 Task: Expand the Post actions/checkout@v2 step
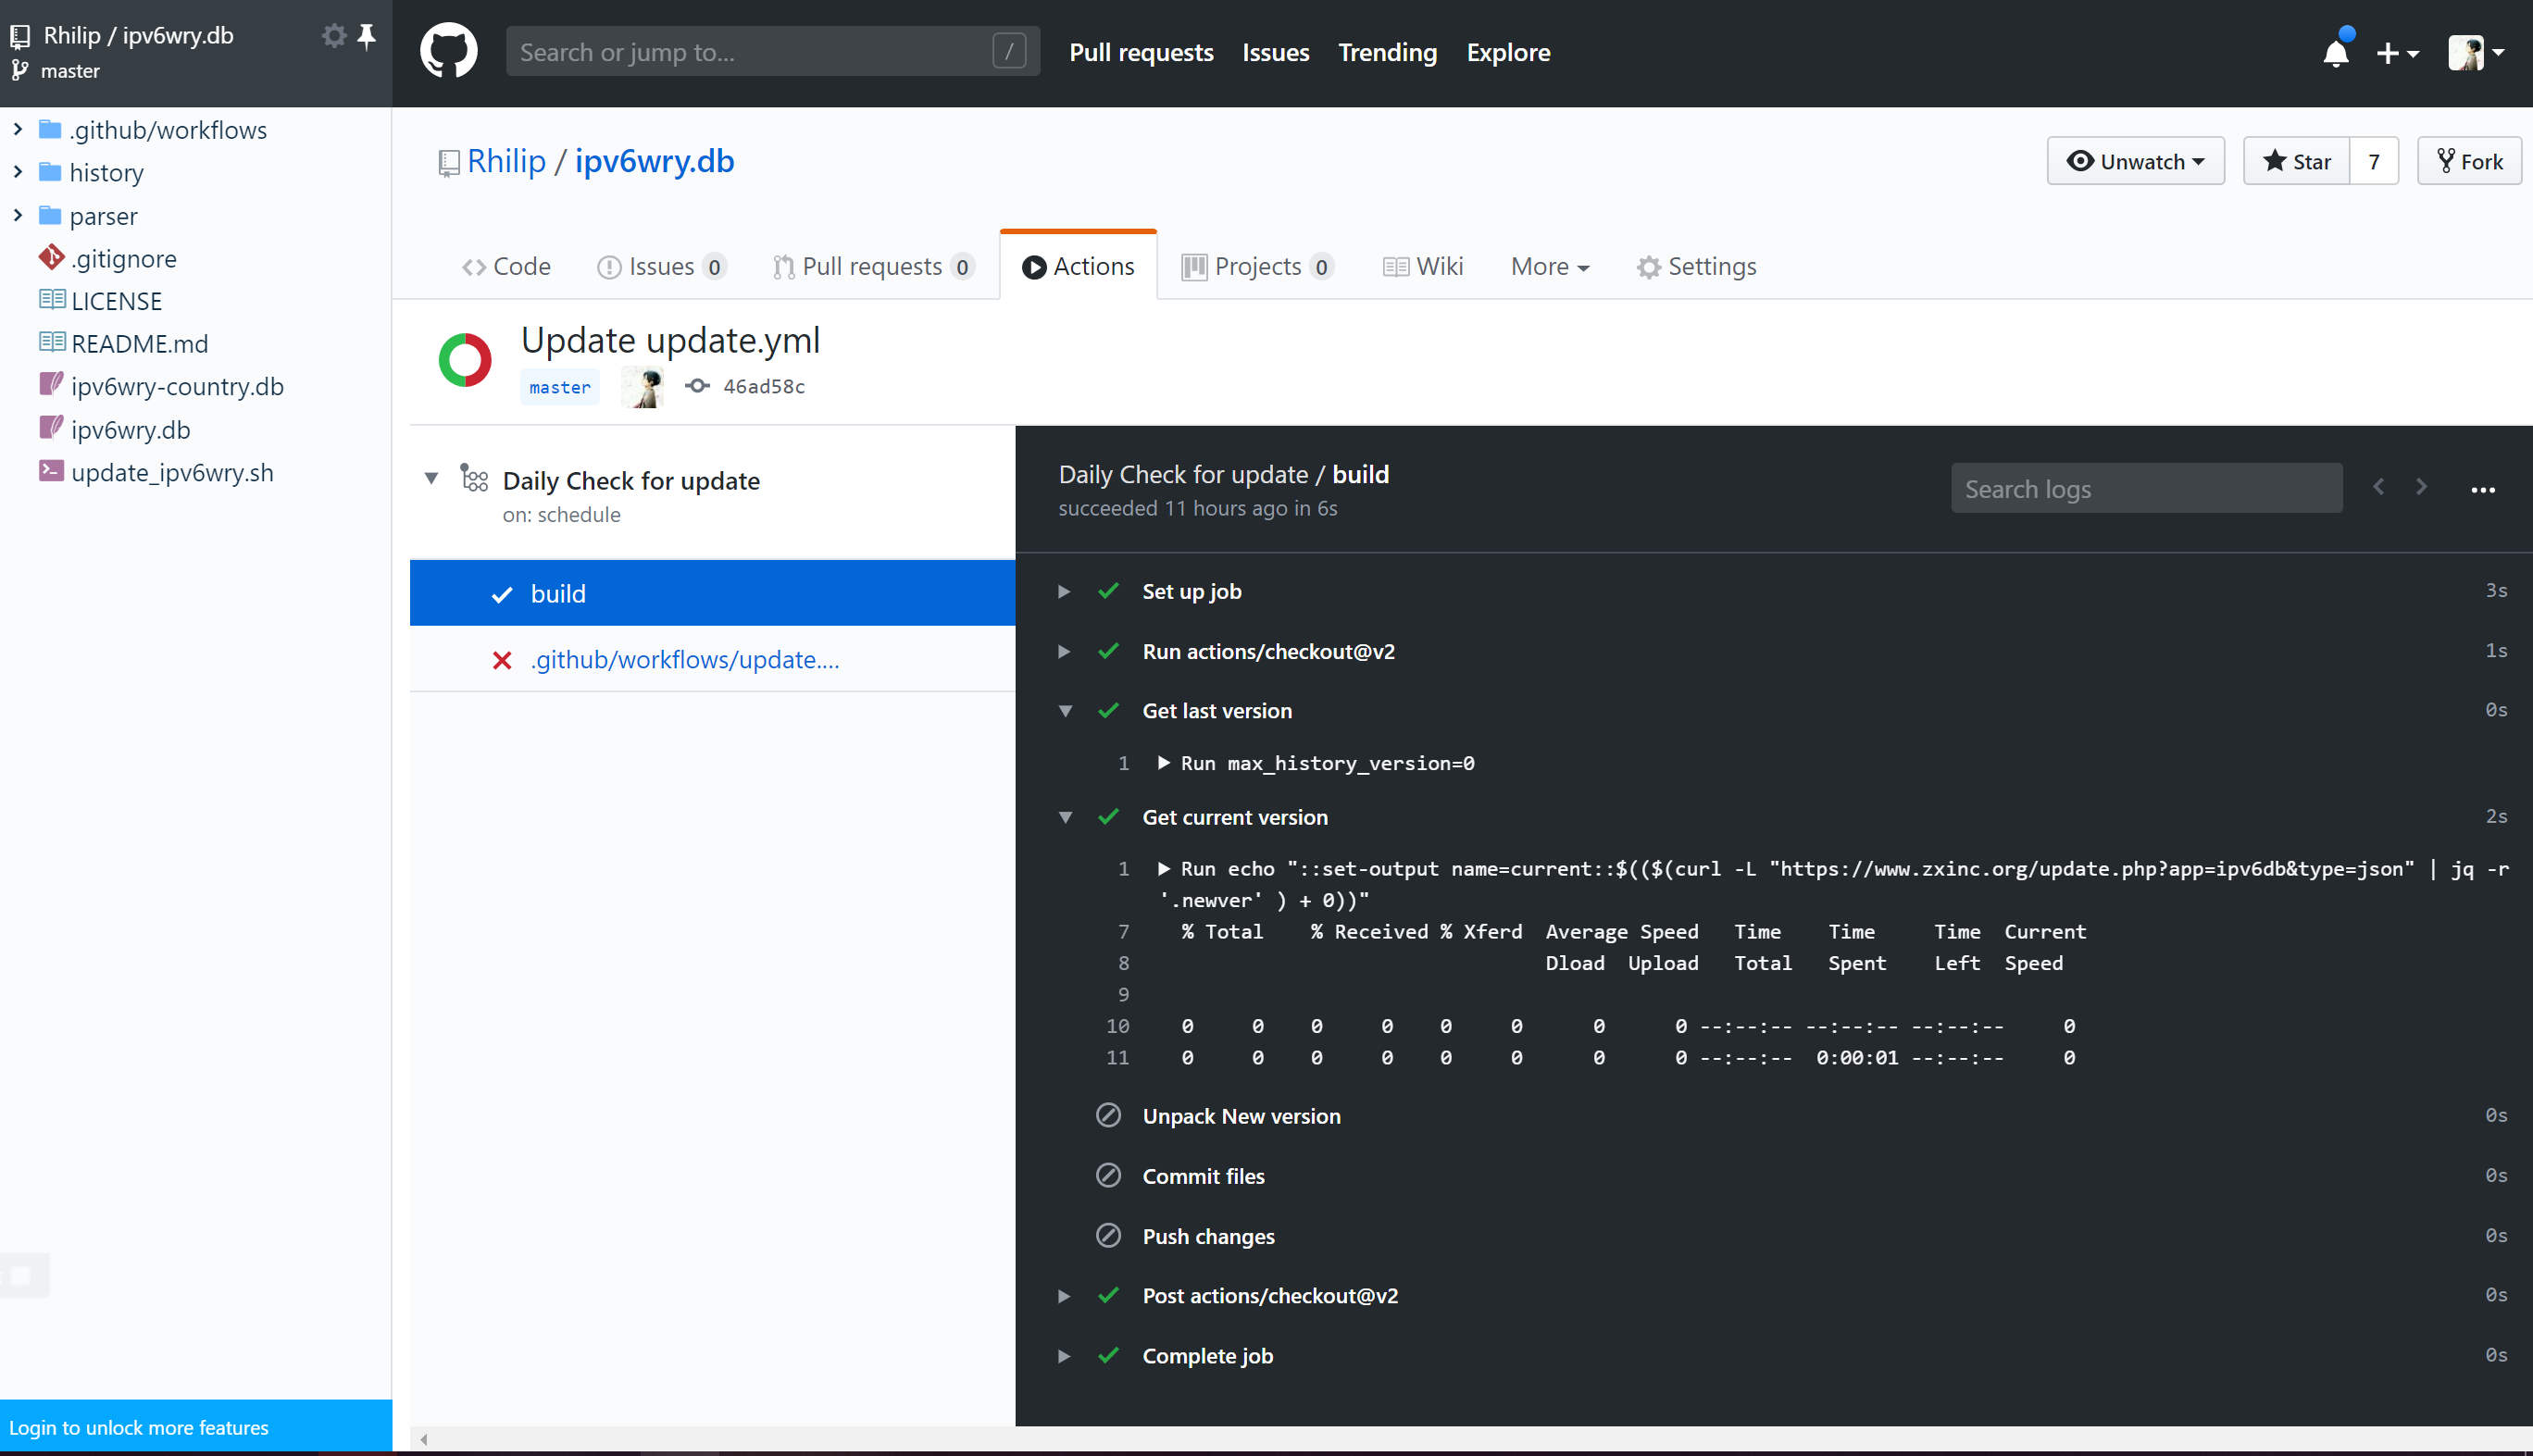click(x=1064, y=1296)
